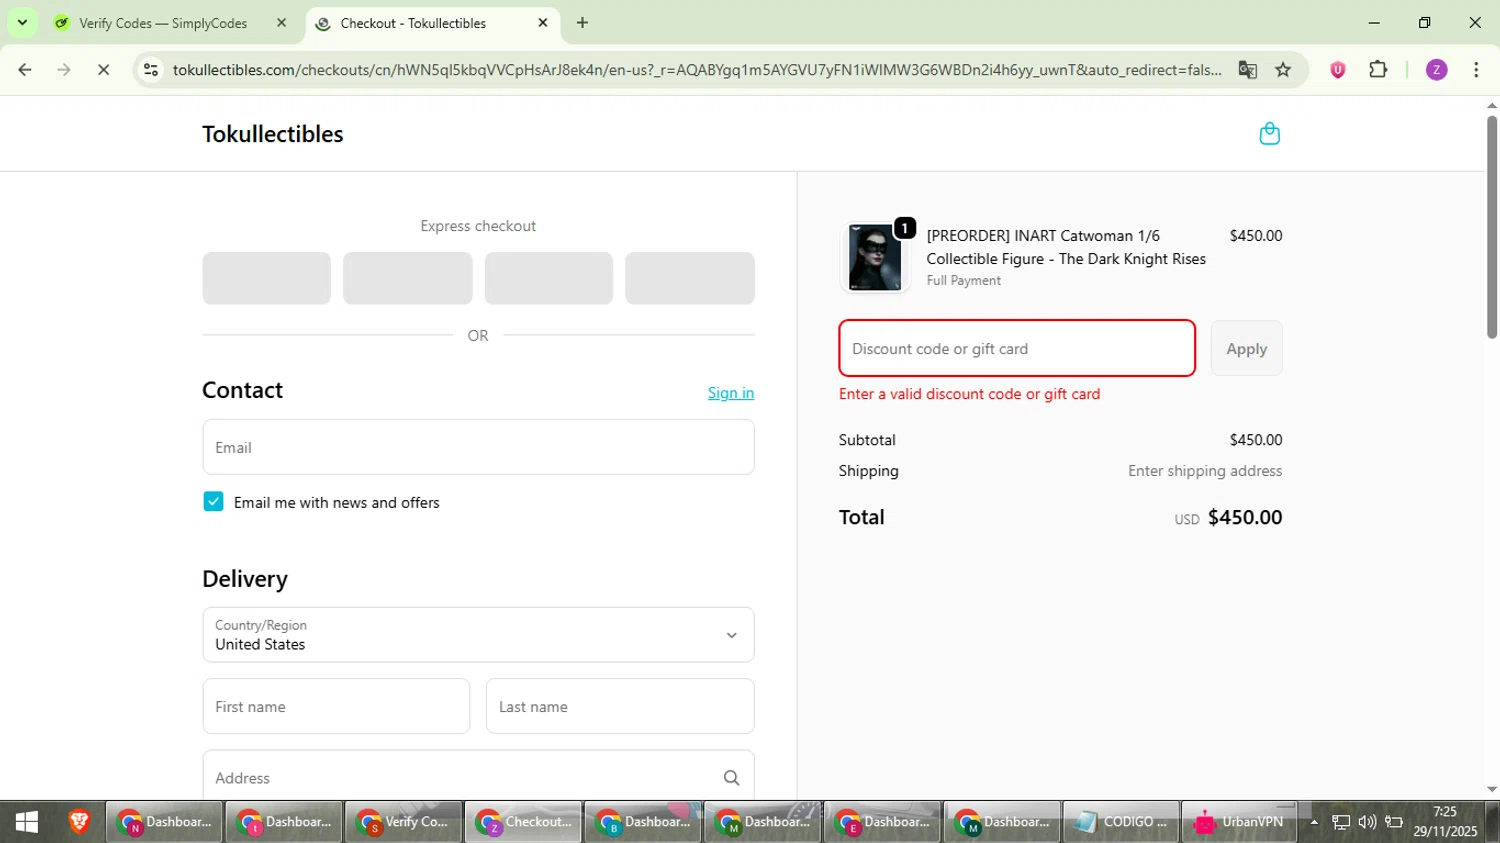The width and height of the screenshot is (1500, 843).
Task: Click 'Enter a valid discount code' error text
Action: (x=969, y=394)
